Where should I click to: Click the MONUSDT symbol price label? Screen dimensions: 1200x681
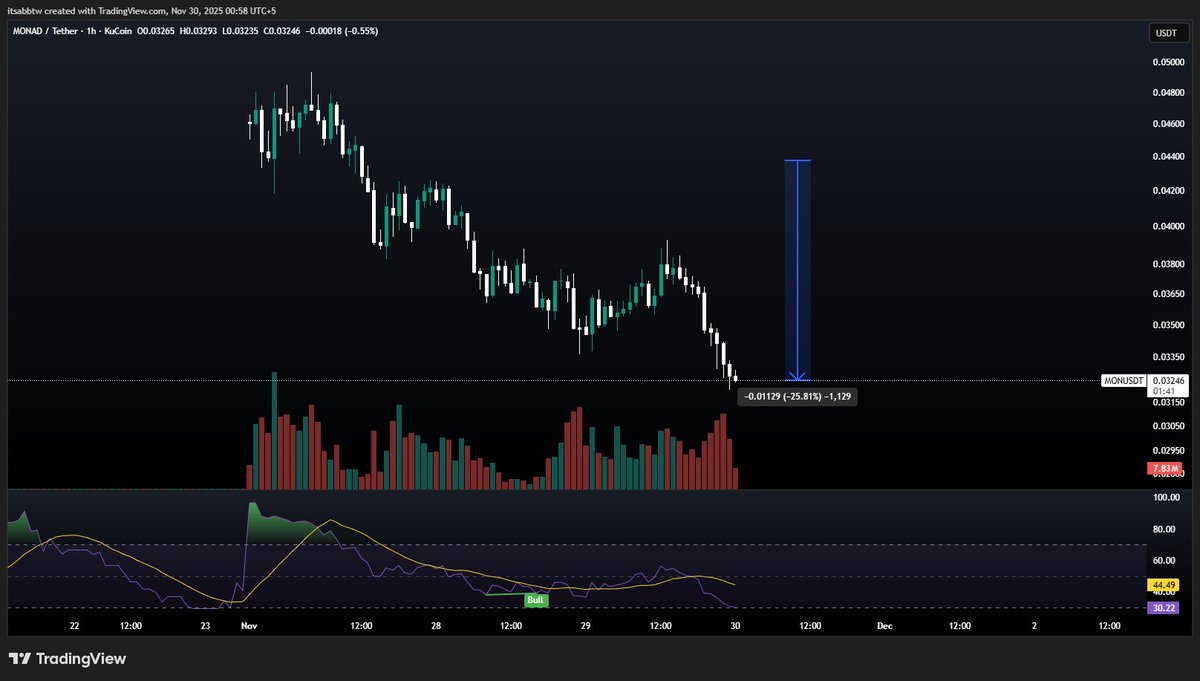pos(1123,381)
